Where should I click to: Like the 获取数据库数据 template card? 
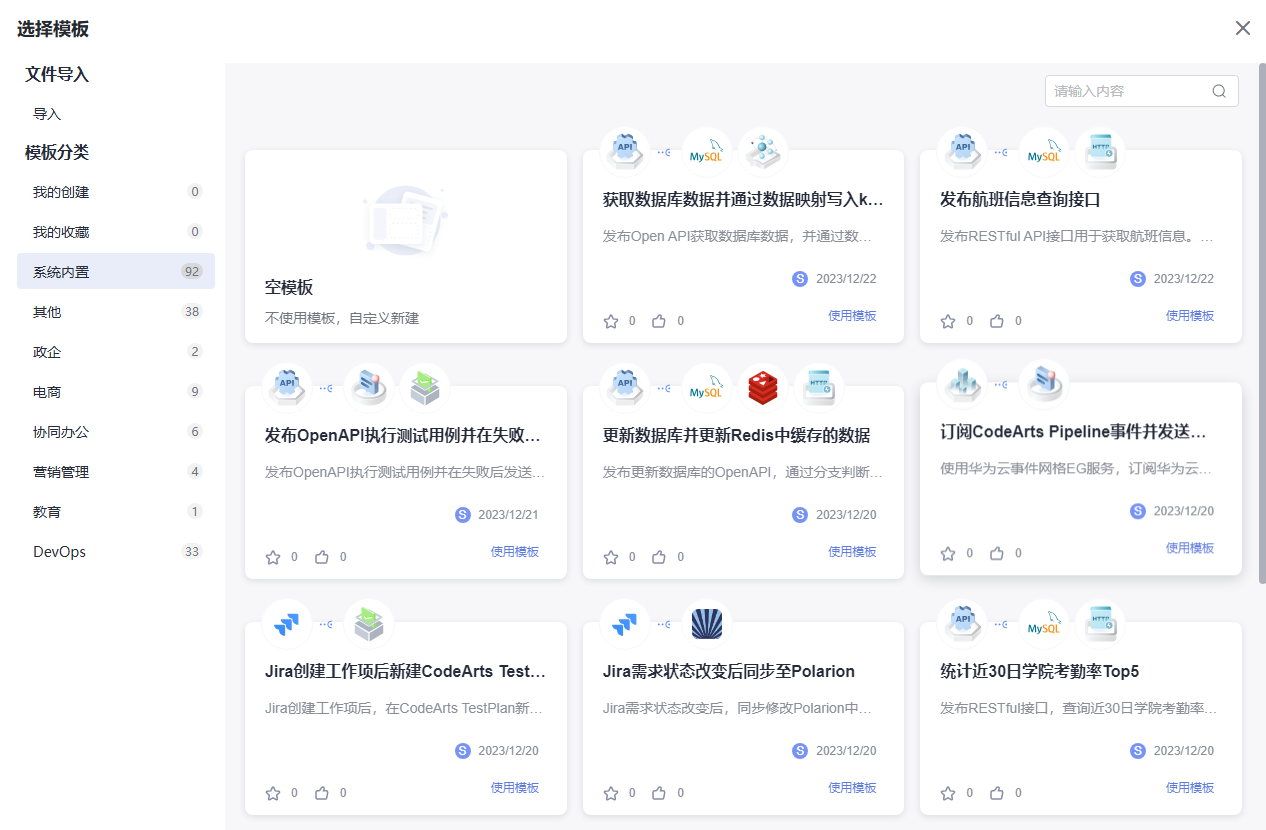(659, 321)
